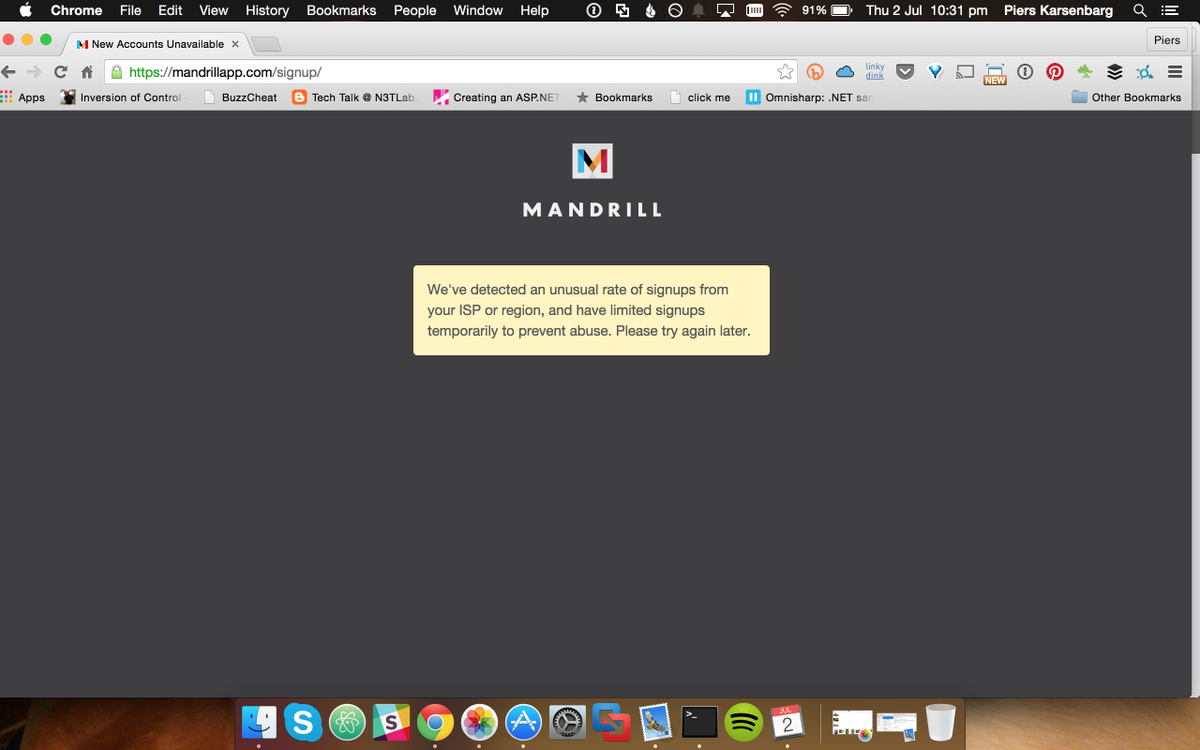Screen dimensions: 1200x750
Task: Launch Atom editor from the dock
Action: coord(347,721)
